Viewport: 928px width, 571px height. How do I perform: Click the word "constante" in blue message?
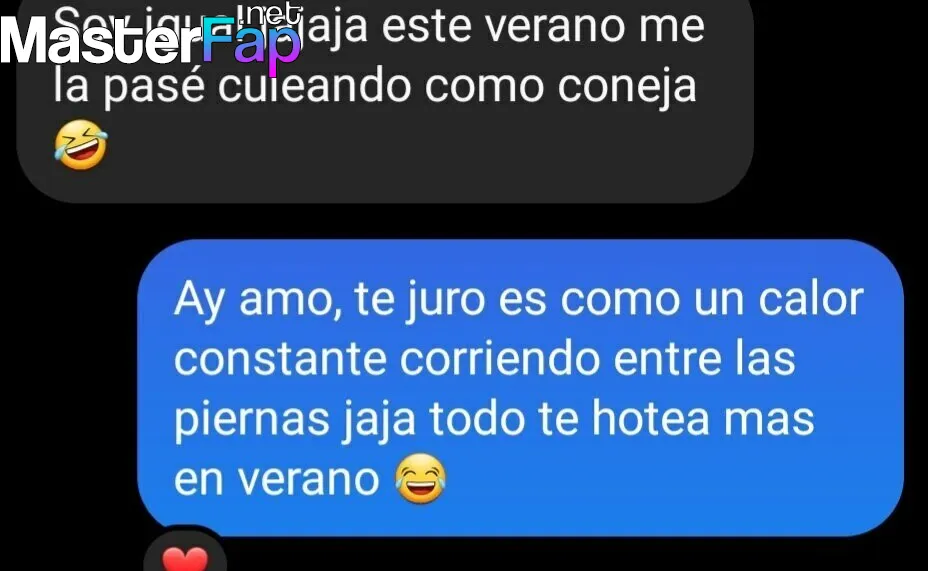click(281, 359)
